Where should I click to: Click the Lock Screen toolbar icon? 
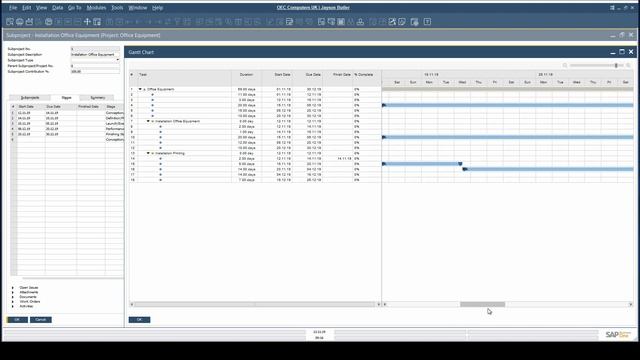(97, 22)
